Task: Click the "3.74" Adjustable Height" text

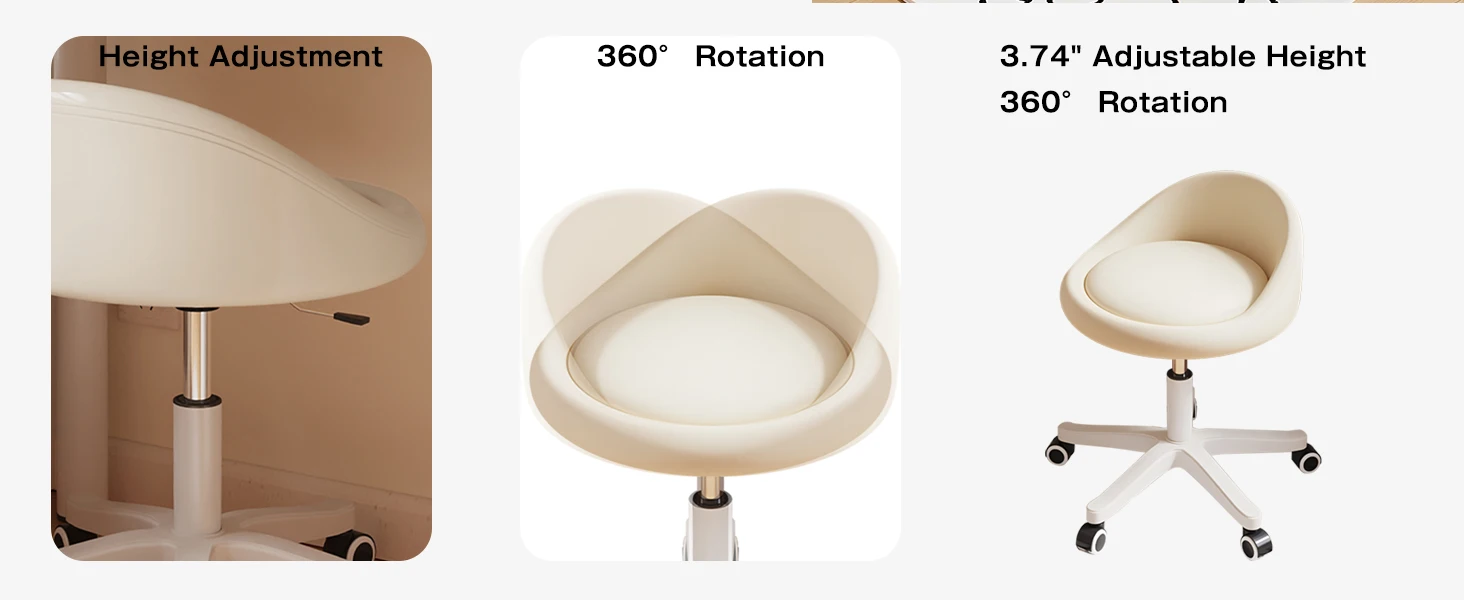Action: click(1183, 56)
